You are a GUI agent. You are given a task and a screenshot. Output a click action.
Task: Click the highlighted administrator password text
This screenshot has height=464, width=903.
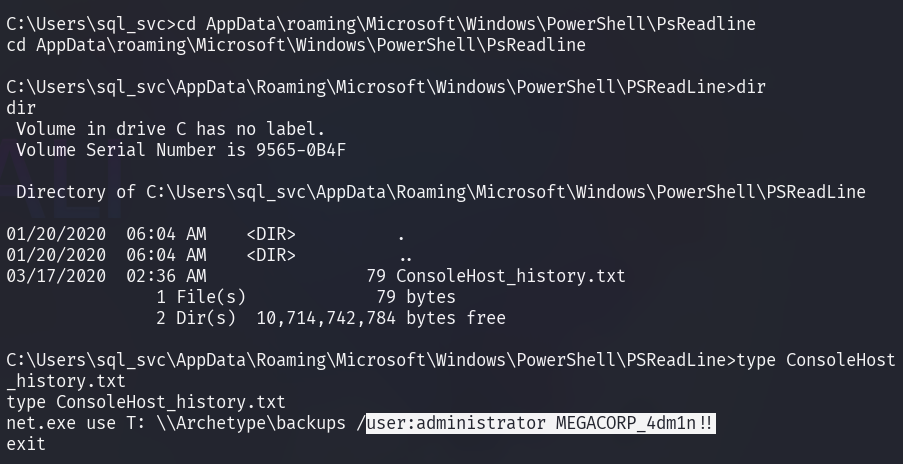[541, 423]
